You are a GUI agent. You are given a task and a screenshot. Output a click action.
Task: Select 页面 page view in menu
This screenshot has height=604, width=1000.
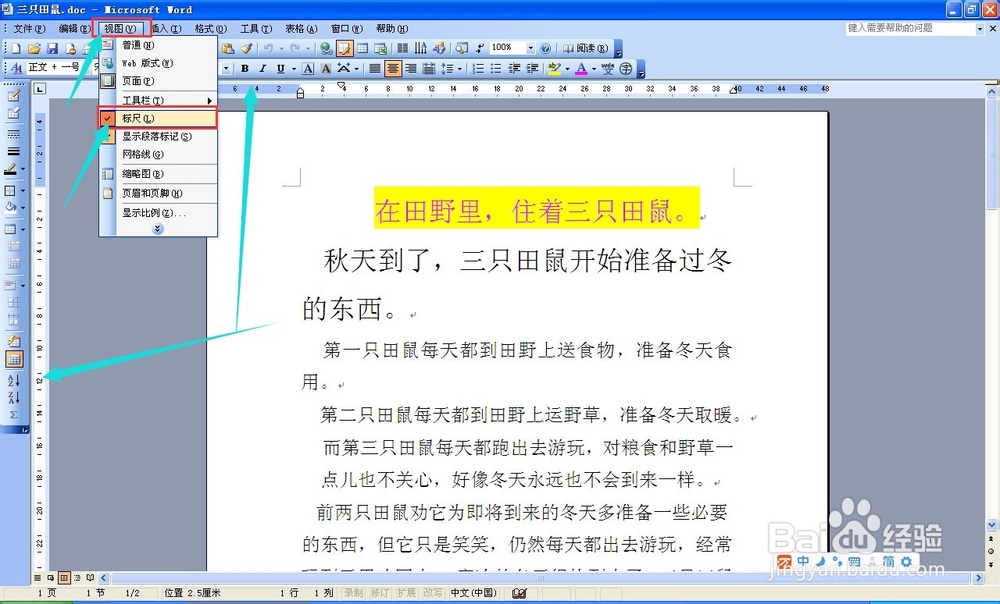click(x=158, y=80)
